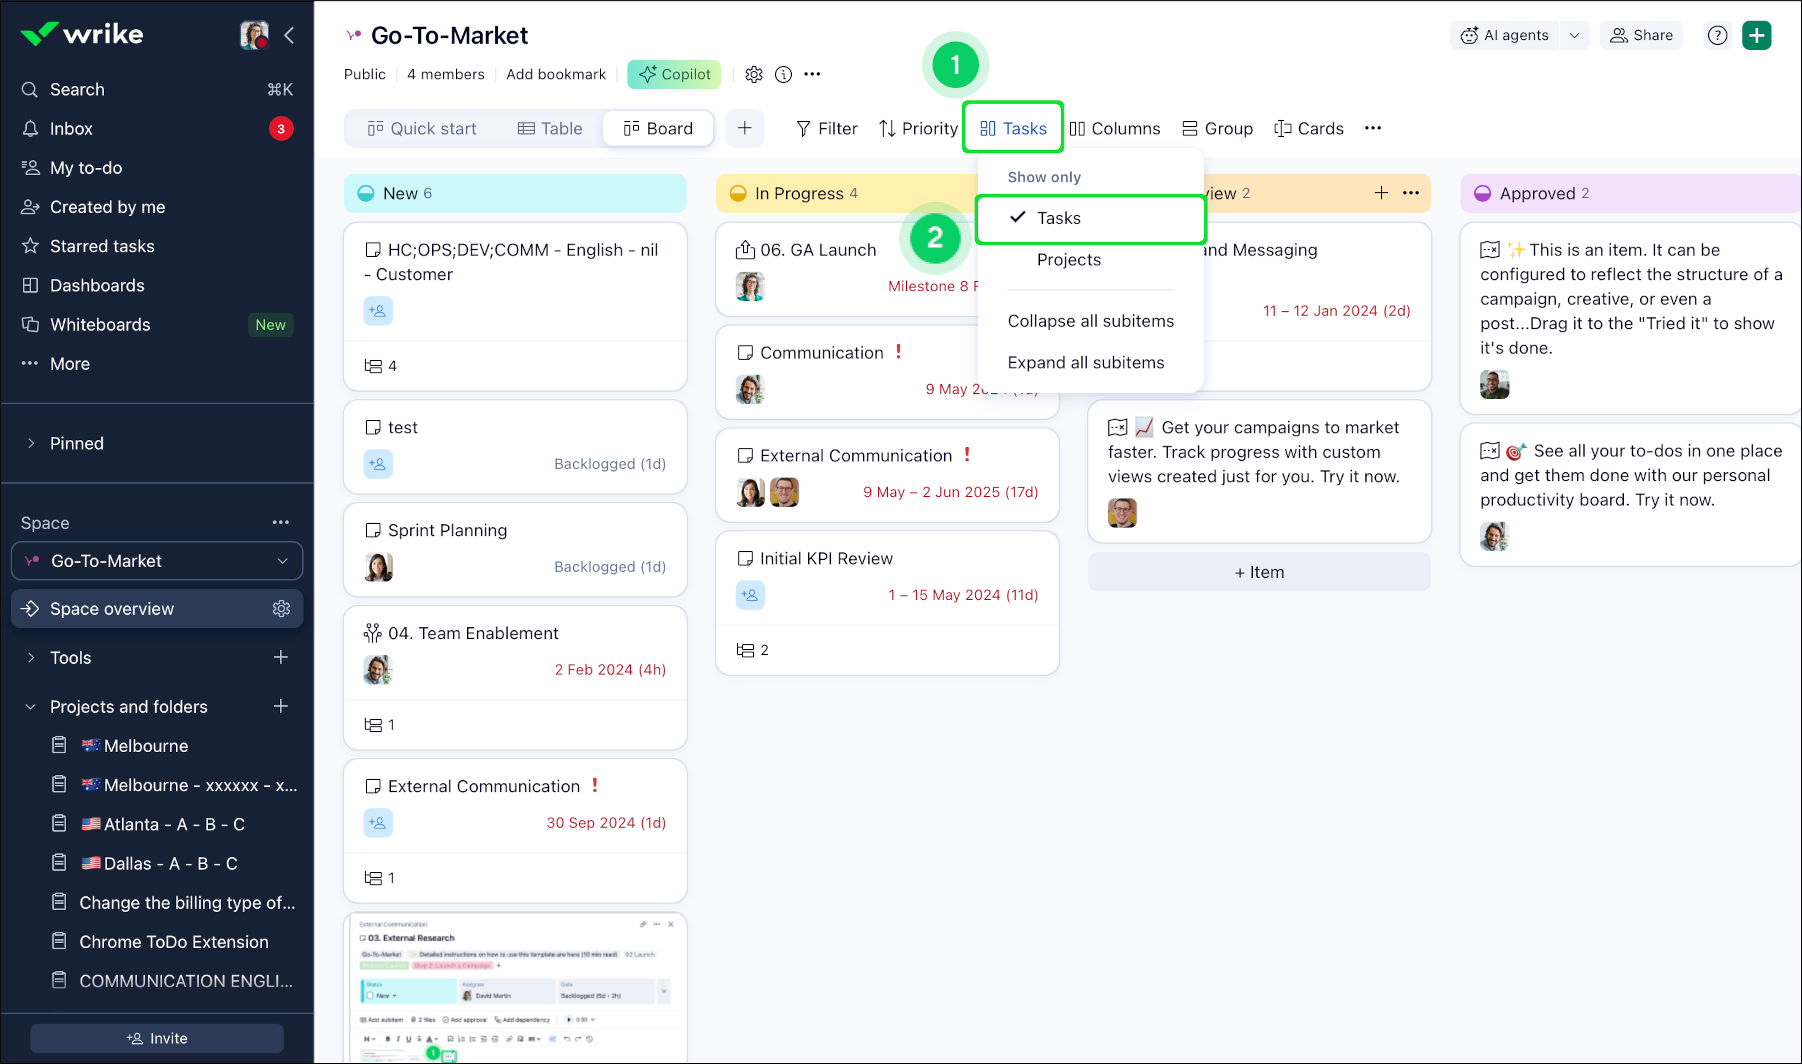Open header more options ellipsis
This screenshot has height=1064, width=1802.
tap(812, 74)
